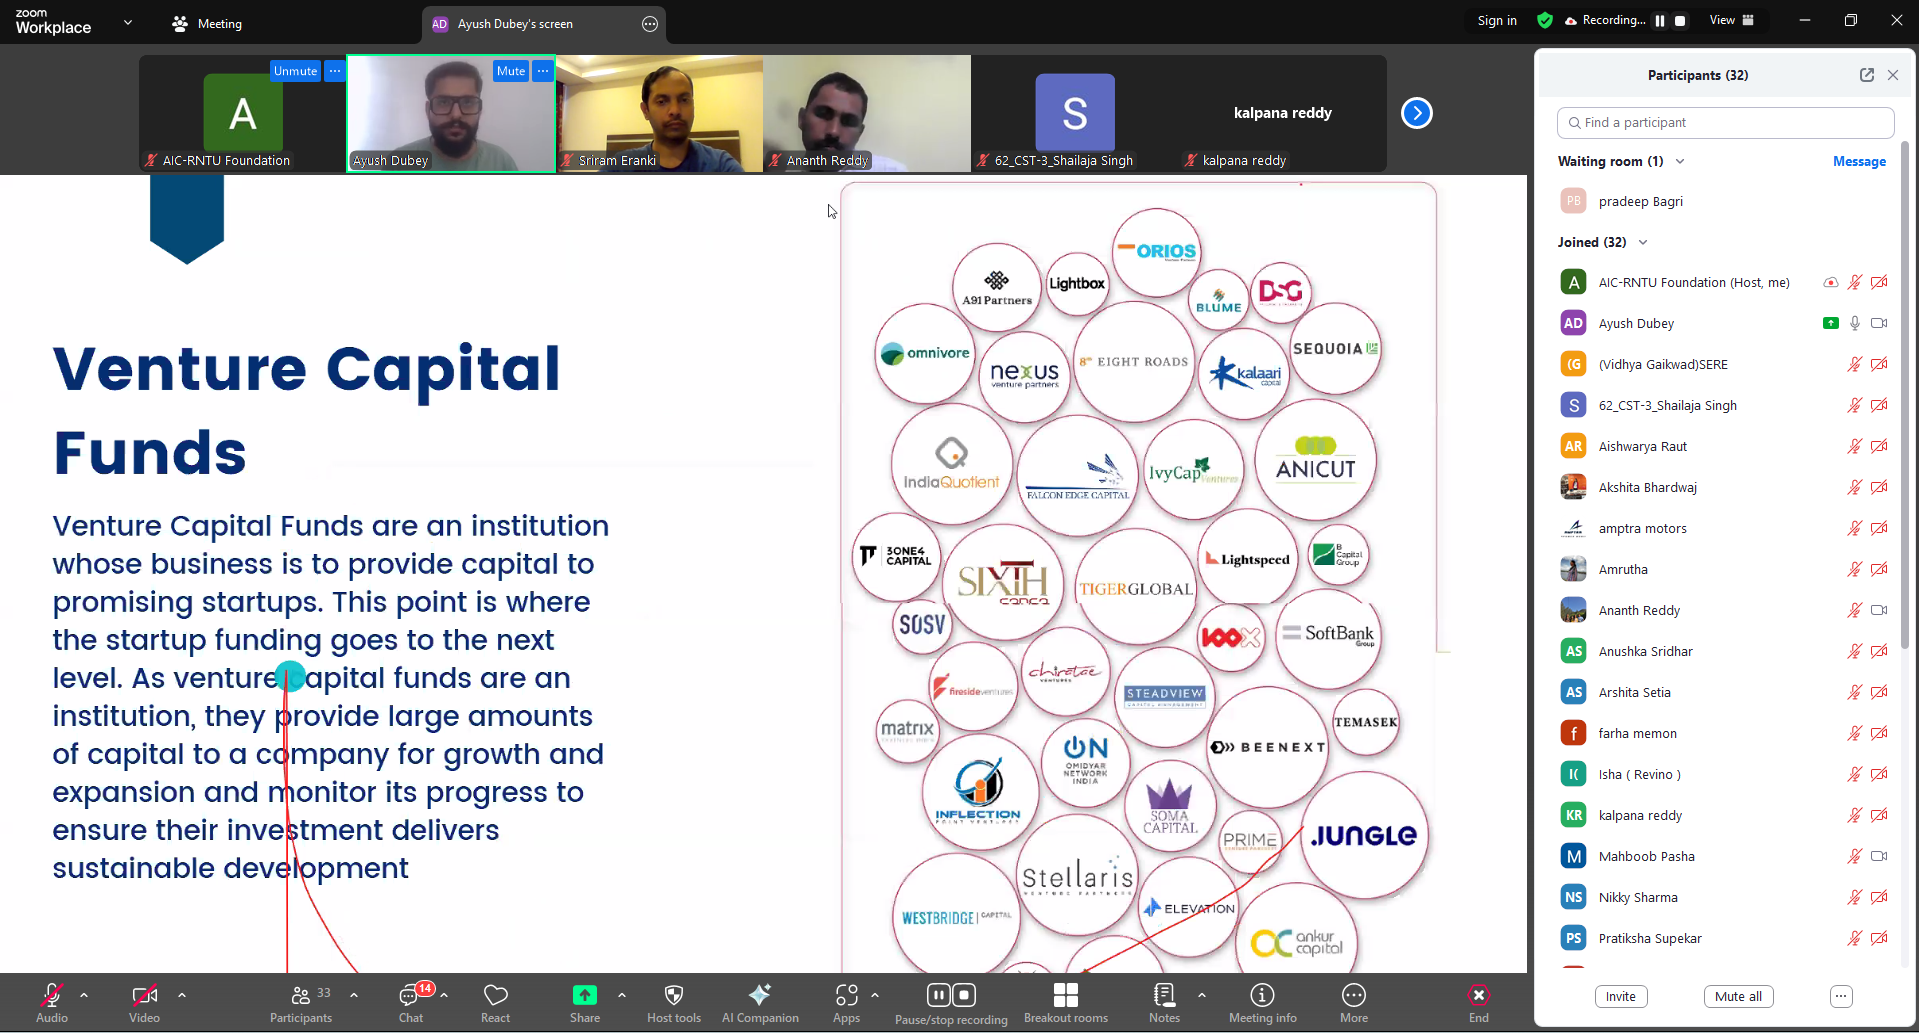Click the Mute all button
The image size is (1919, 1033).
(x=1738, y=996)
